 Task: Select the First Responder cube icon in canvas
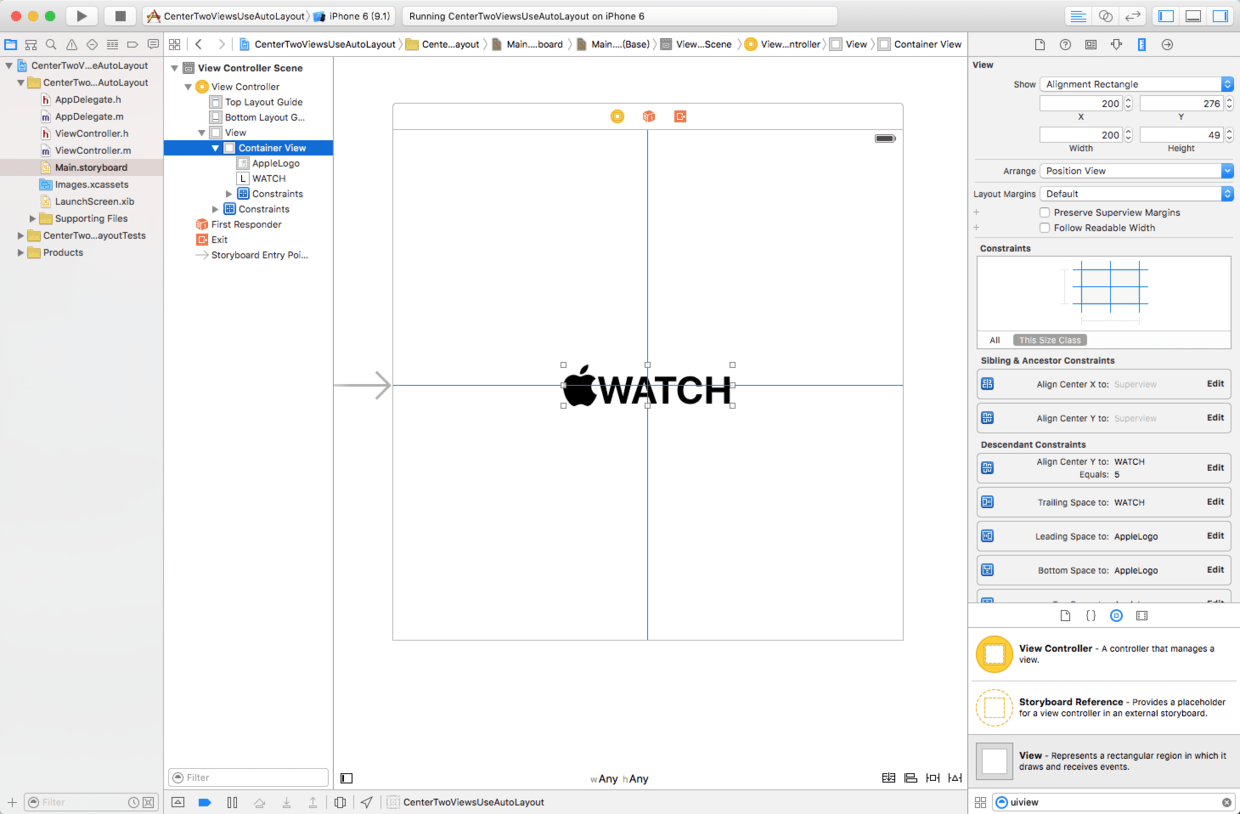point(648,117)
